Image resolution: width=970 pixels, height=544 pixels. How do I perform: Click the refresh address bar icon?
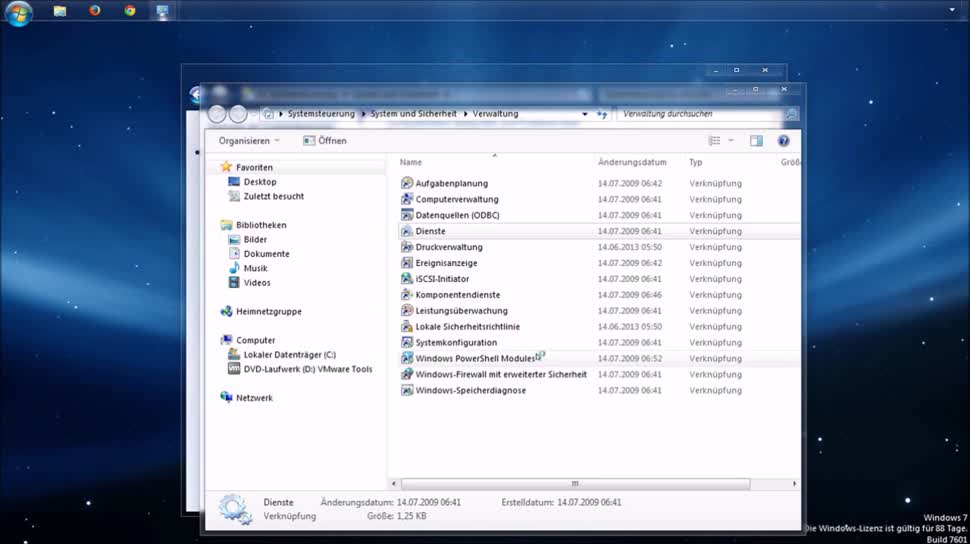click(602, 114)
